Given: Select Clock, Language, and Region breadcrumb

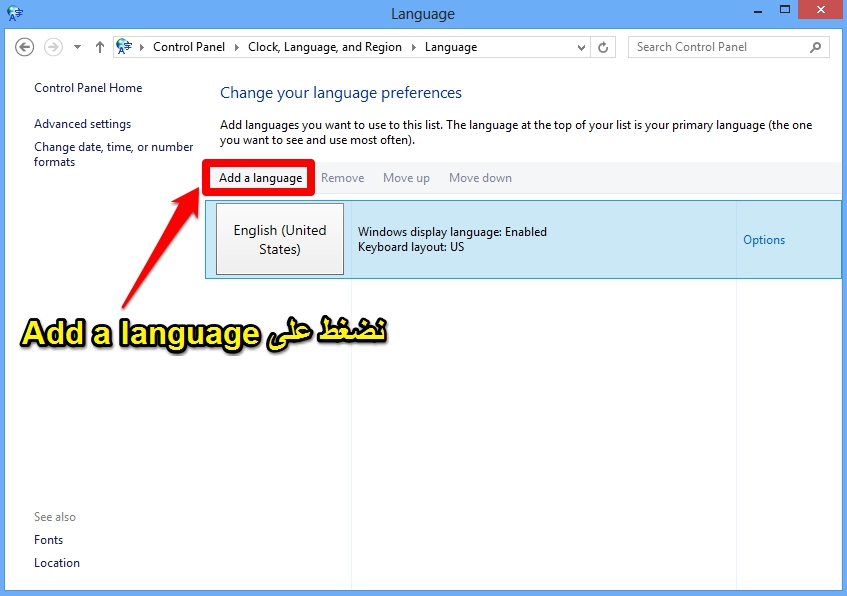Looking at the screenshot, I should click(x=325, y=47).
